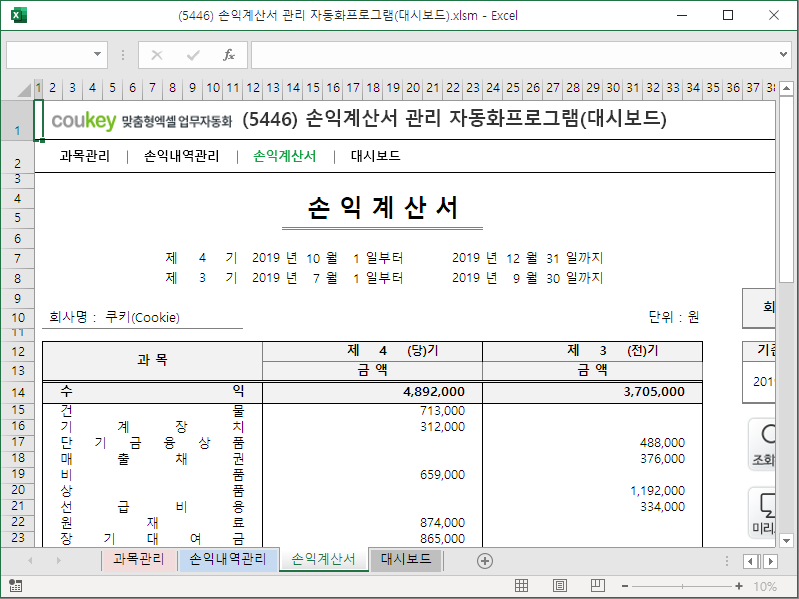Click the cancel (X) formula bar icon
799x599 pixels.
click(157, 55)
